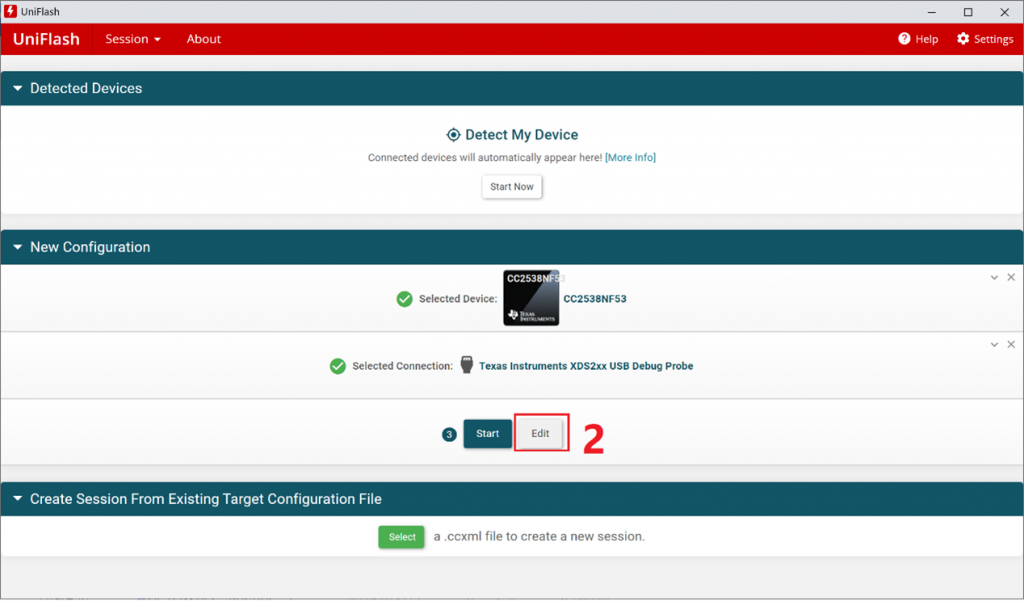Open the Session dropdown menu
Screen dimensions: 1024x601
[x=133, y=39]
